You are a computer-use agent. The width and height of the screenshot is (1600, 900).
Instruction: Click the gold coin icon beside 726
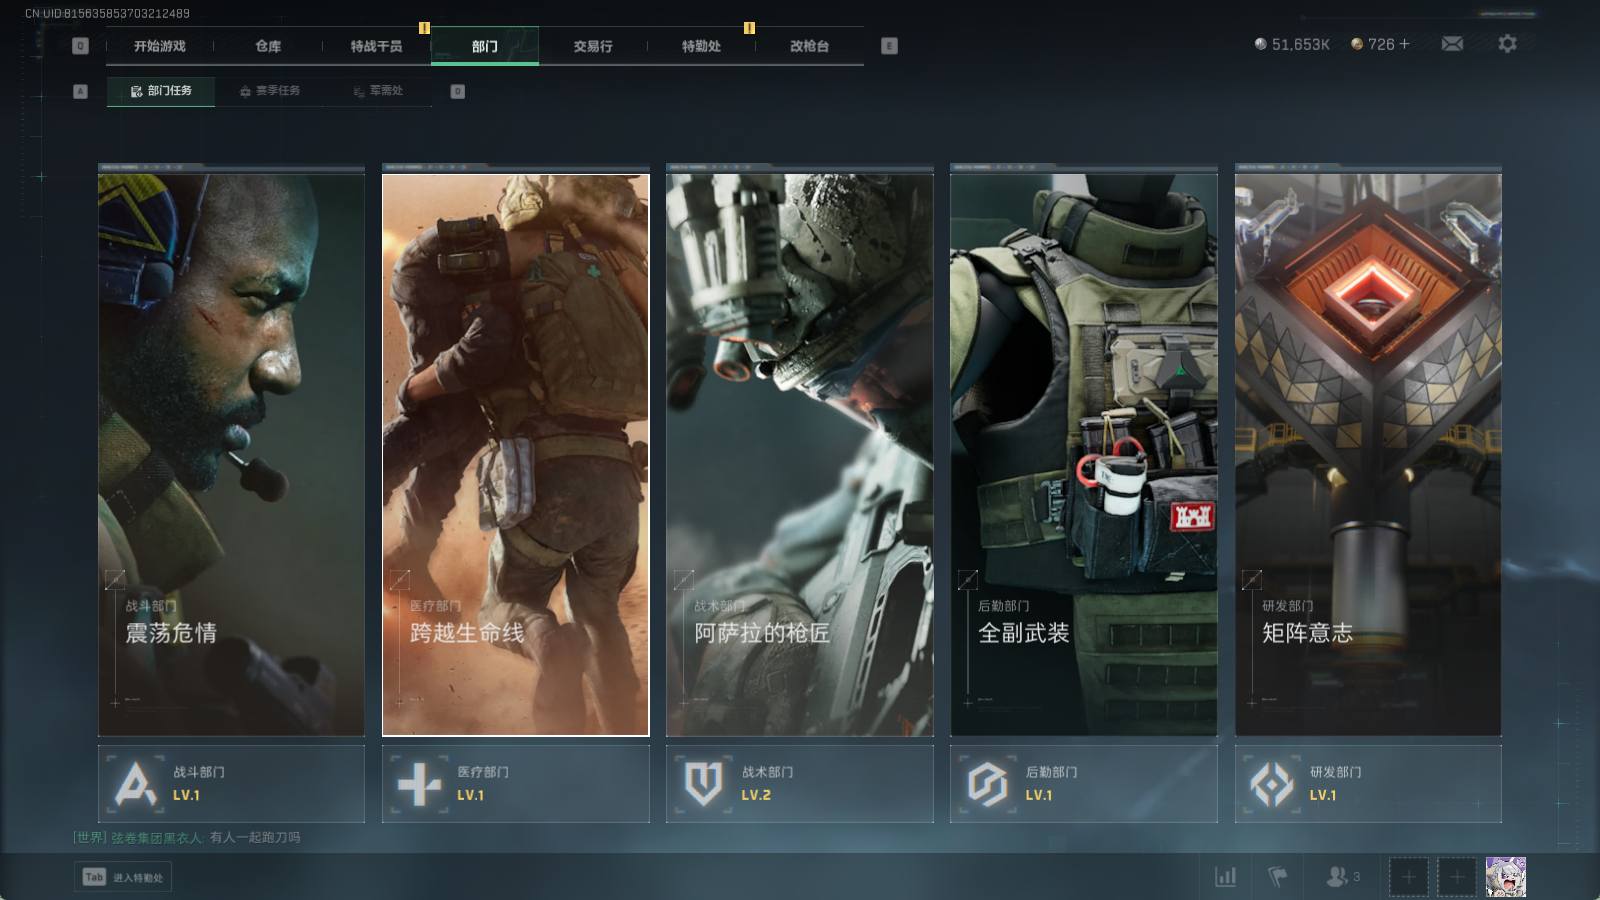click(1357, 44)
